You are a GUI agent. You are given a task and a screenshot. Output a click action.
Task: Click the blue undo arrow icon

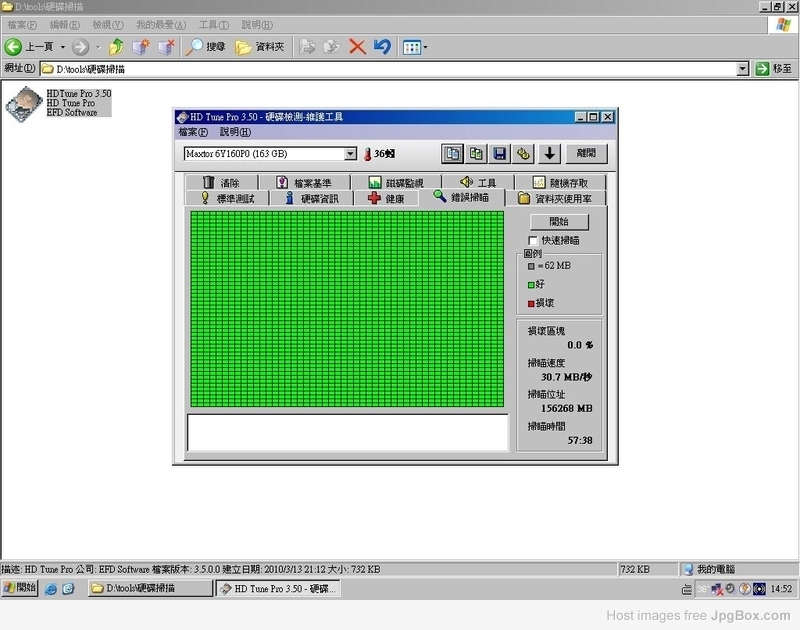(382, 47)
